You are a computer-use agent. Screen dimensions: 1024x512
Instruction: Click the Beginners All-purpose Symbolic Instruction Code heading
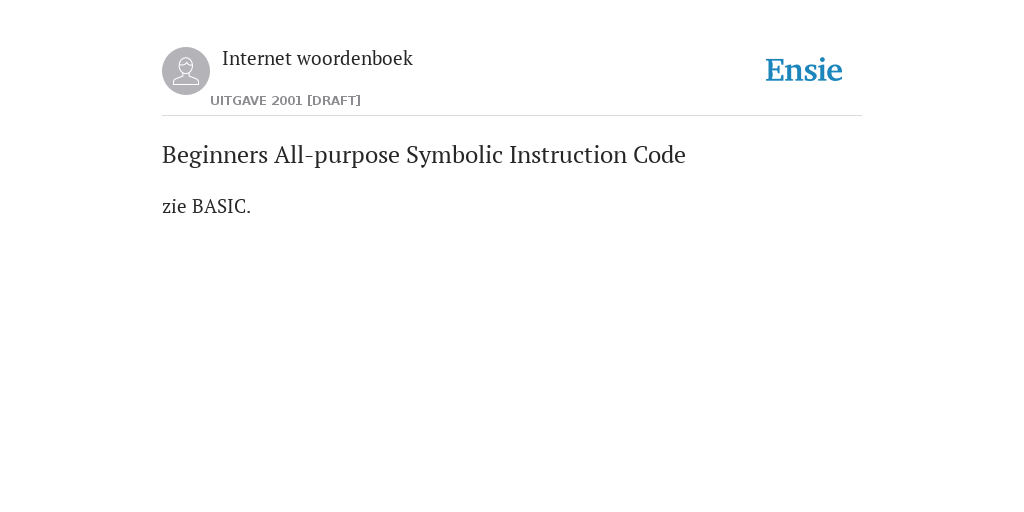(424, 155)
